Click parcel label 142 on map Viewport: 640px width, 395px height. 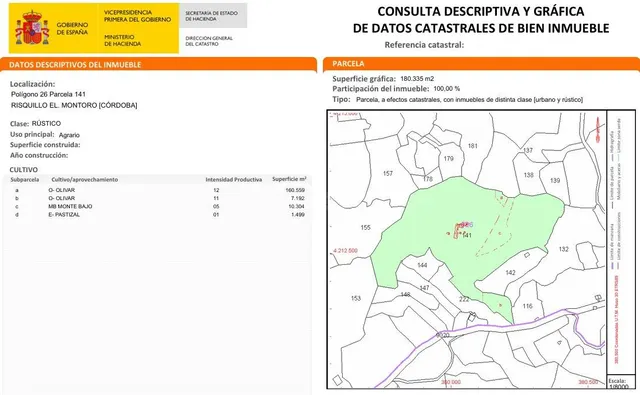coord(510,273)
